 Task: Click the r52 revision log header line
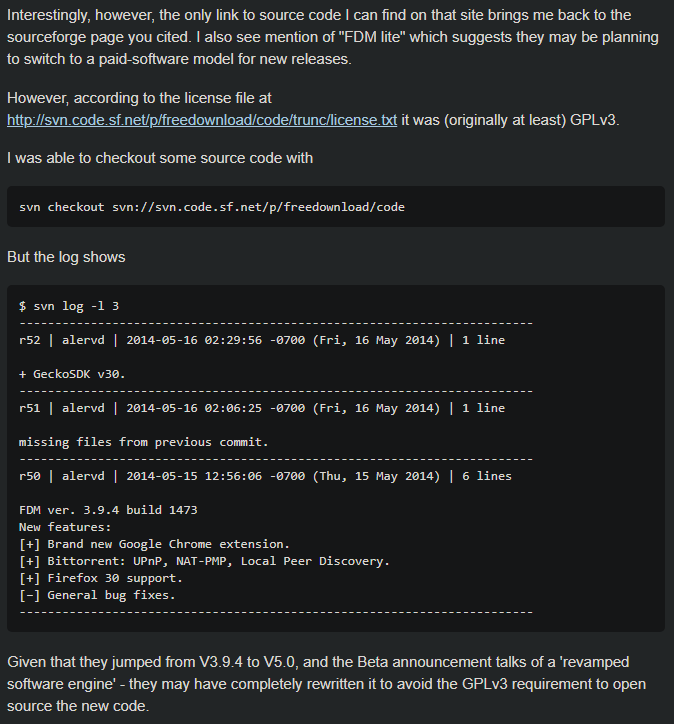pos(262,340)
